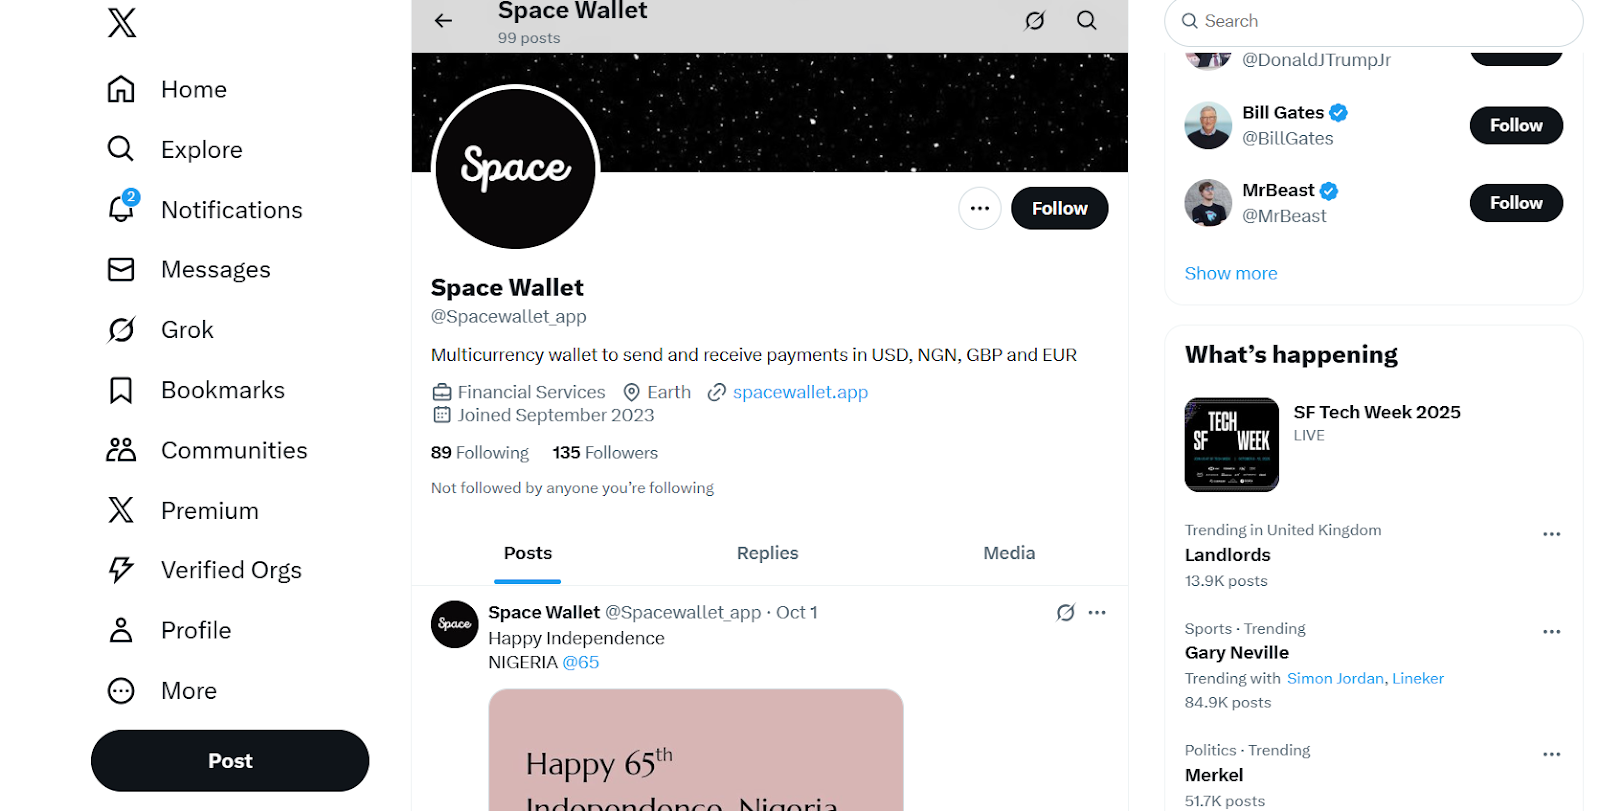
Task: Click the Search input field
Action: [x=1380, y=21]
